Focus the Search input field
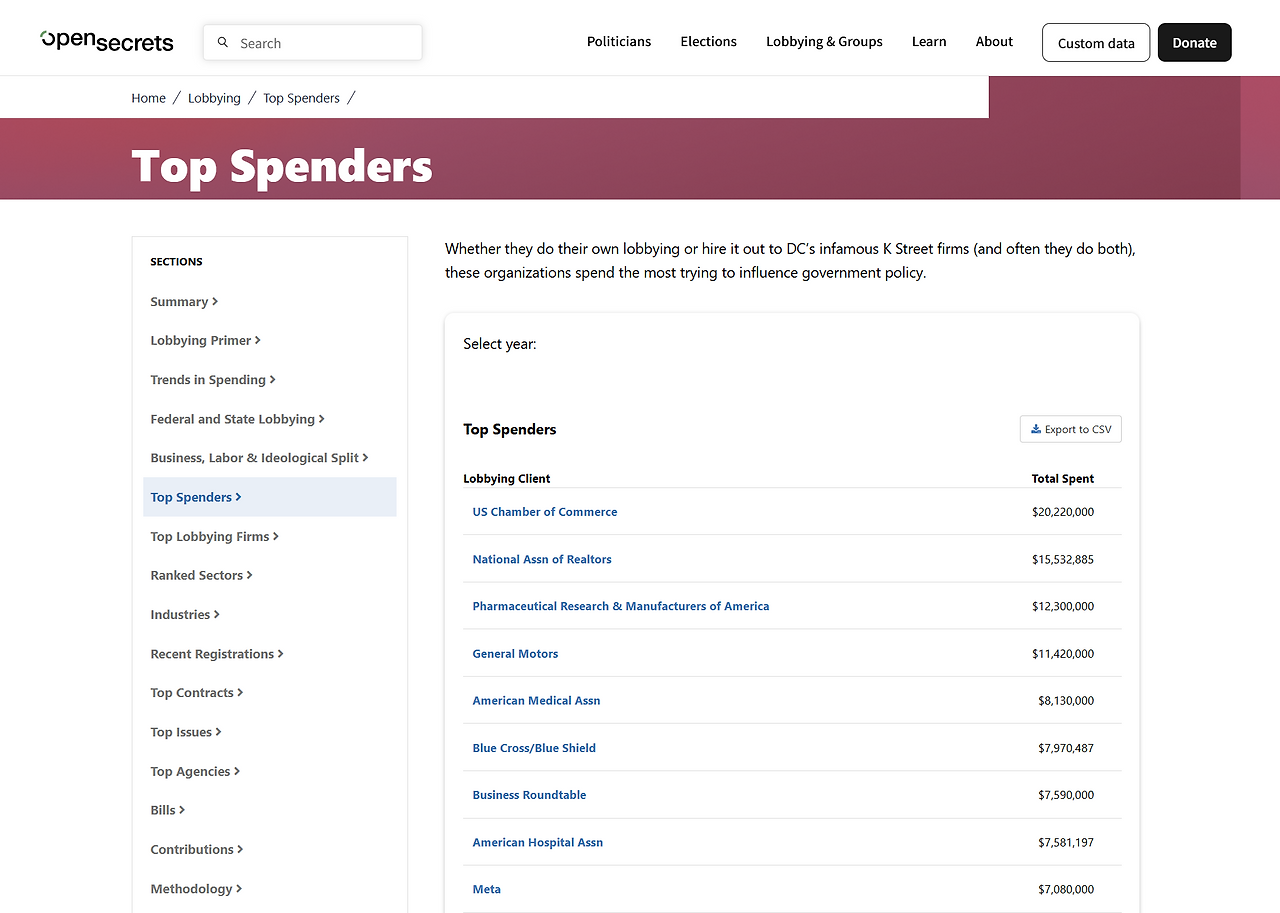Viewport: 1280px width, 913px height. [x=313, y=43]
